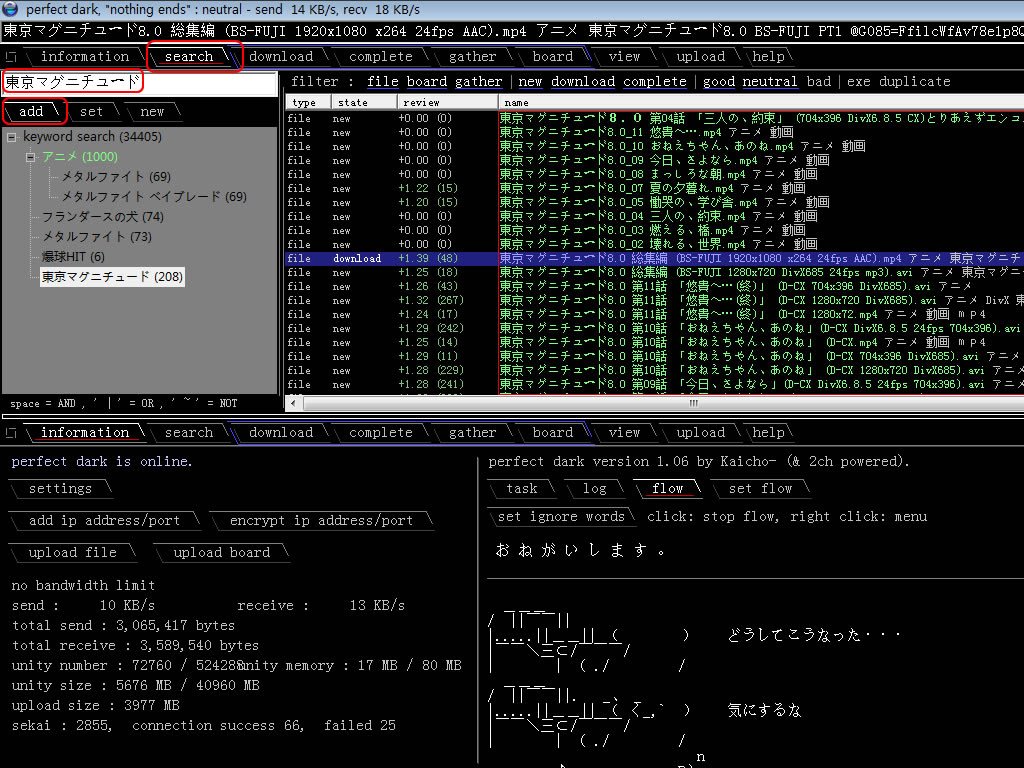
Task: Open the upper upload tab
Action: [701, 57]
